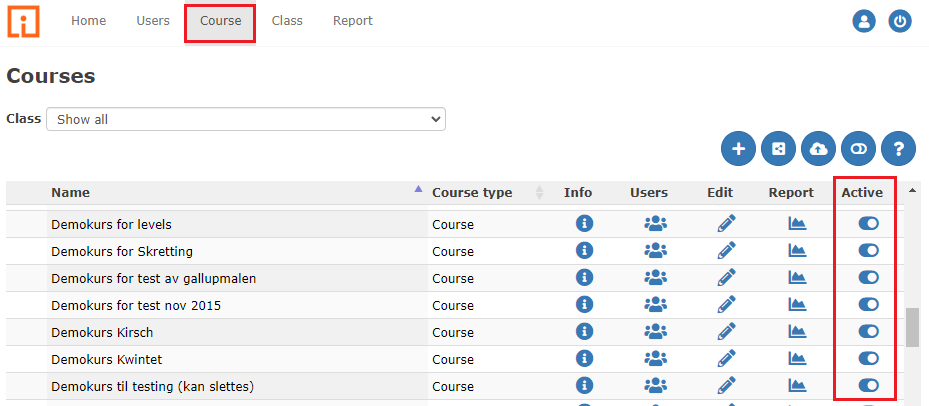Click the vertical scrollbar of the course list
Image resolution: width=929 pixels, height=406 pixels.
tap(912, 327)
